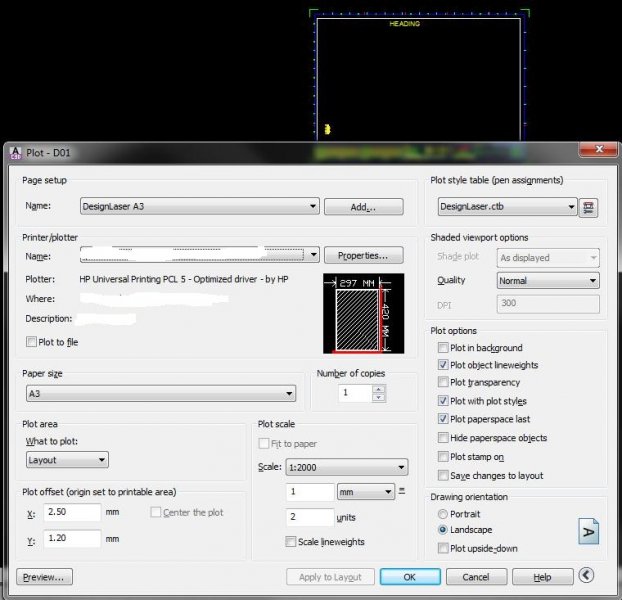Click the X plot offset input field
This screenshot has width=622, height=600.
pos(73,513)
